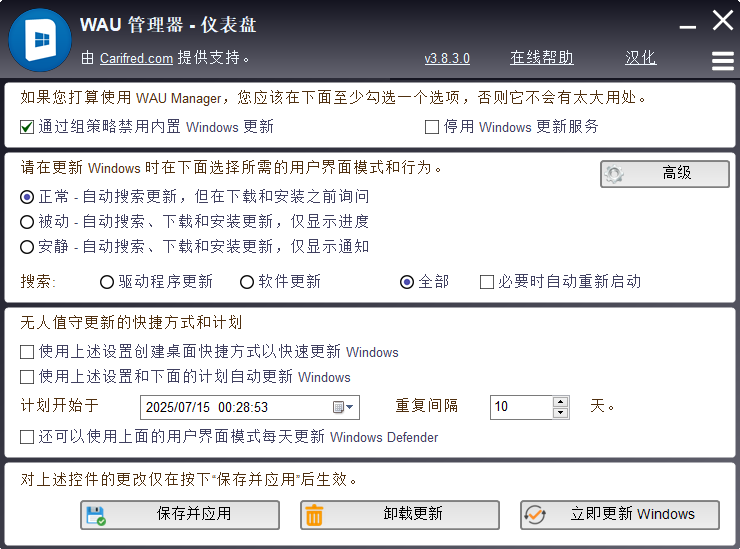This screenshot has width=740, height=549.
Task: Click the 重复间隔 value field showing 10
Action: pyautogui.click(x=521, y=407)
